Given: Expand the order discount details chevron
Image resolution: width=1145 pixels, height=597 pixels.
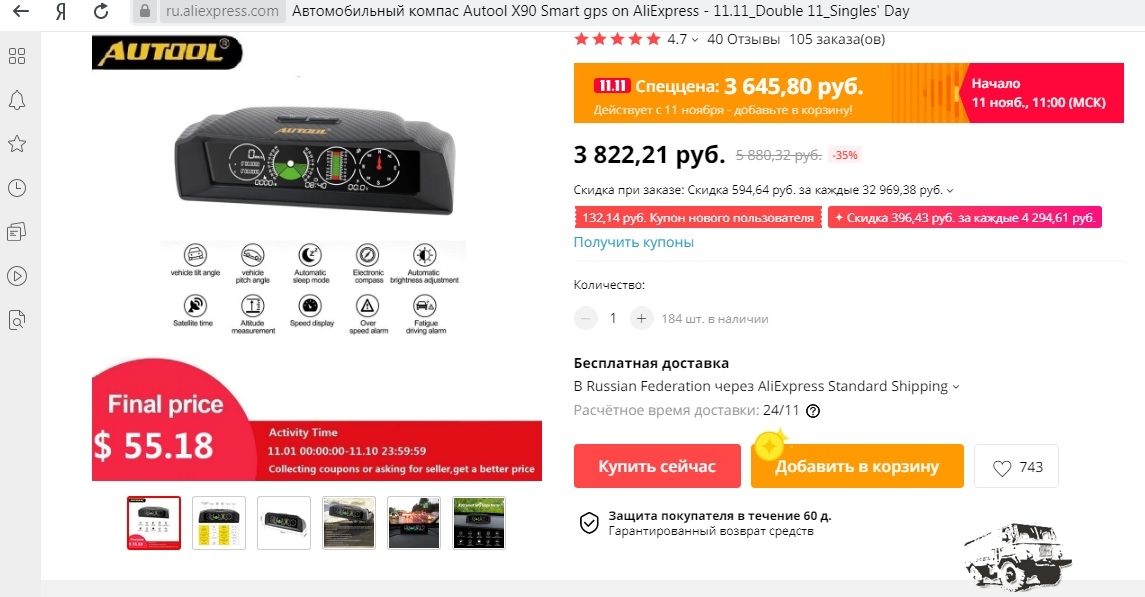Looking at the screenshot, I should (x=950, y=190).
